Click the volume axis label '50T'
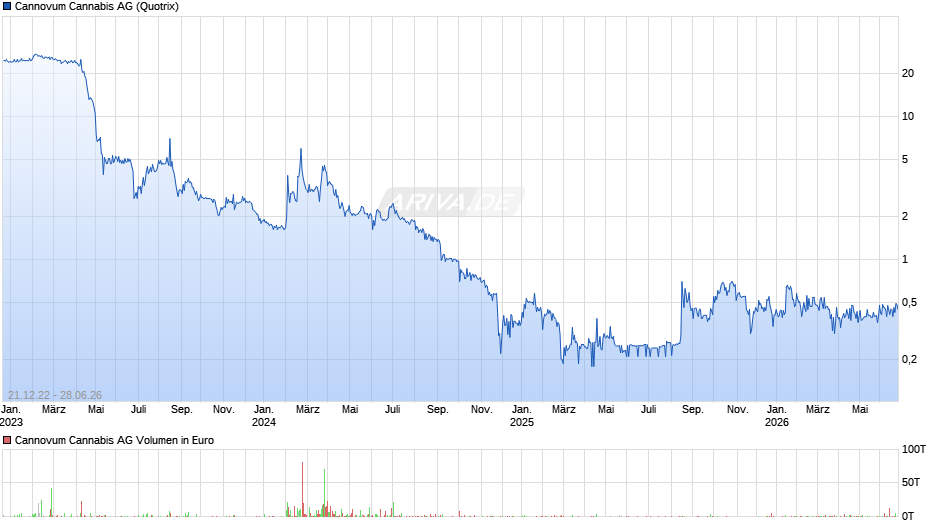940x526 pixels. click(911, 482)
